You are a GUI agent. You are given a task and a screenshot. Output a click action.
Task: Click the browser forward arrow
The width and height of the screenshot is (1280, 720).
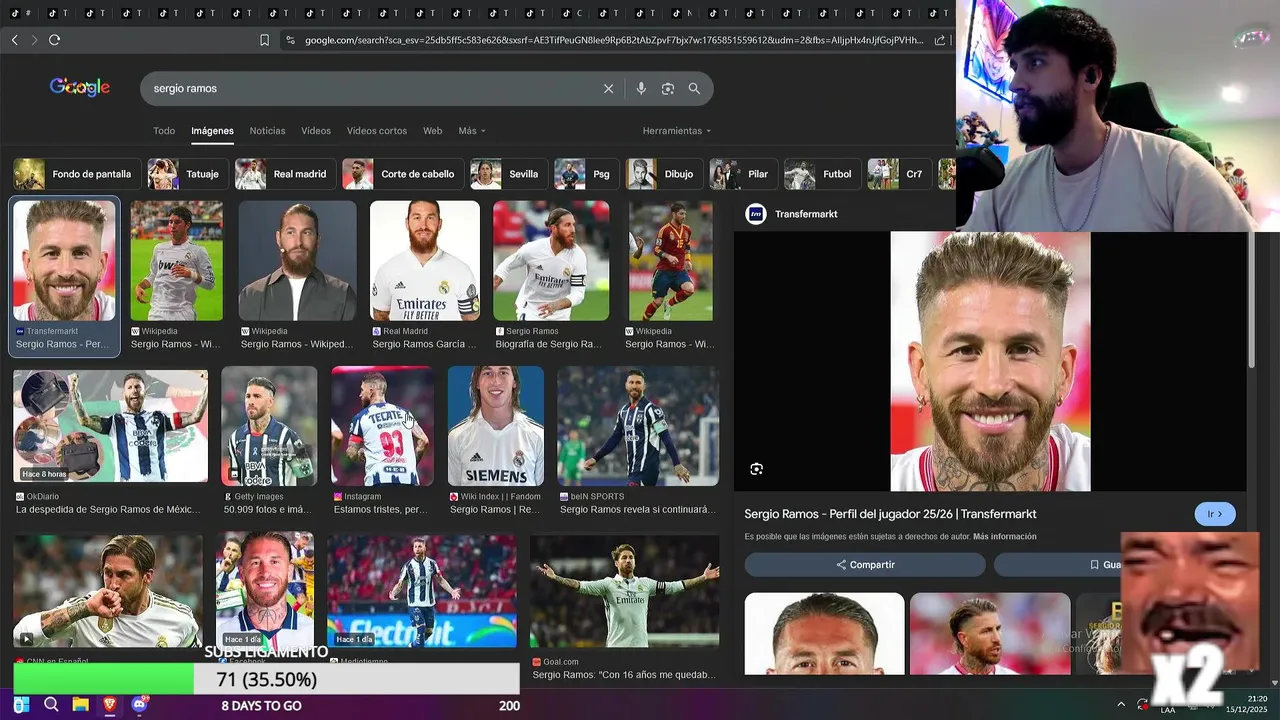pos(34,40)
